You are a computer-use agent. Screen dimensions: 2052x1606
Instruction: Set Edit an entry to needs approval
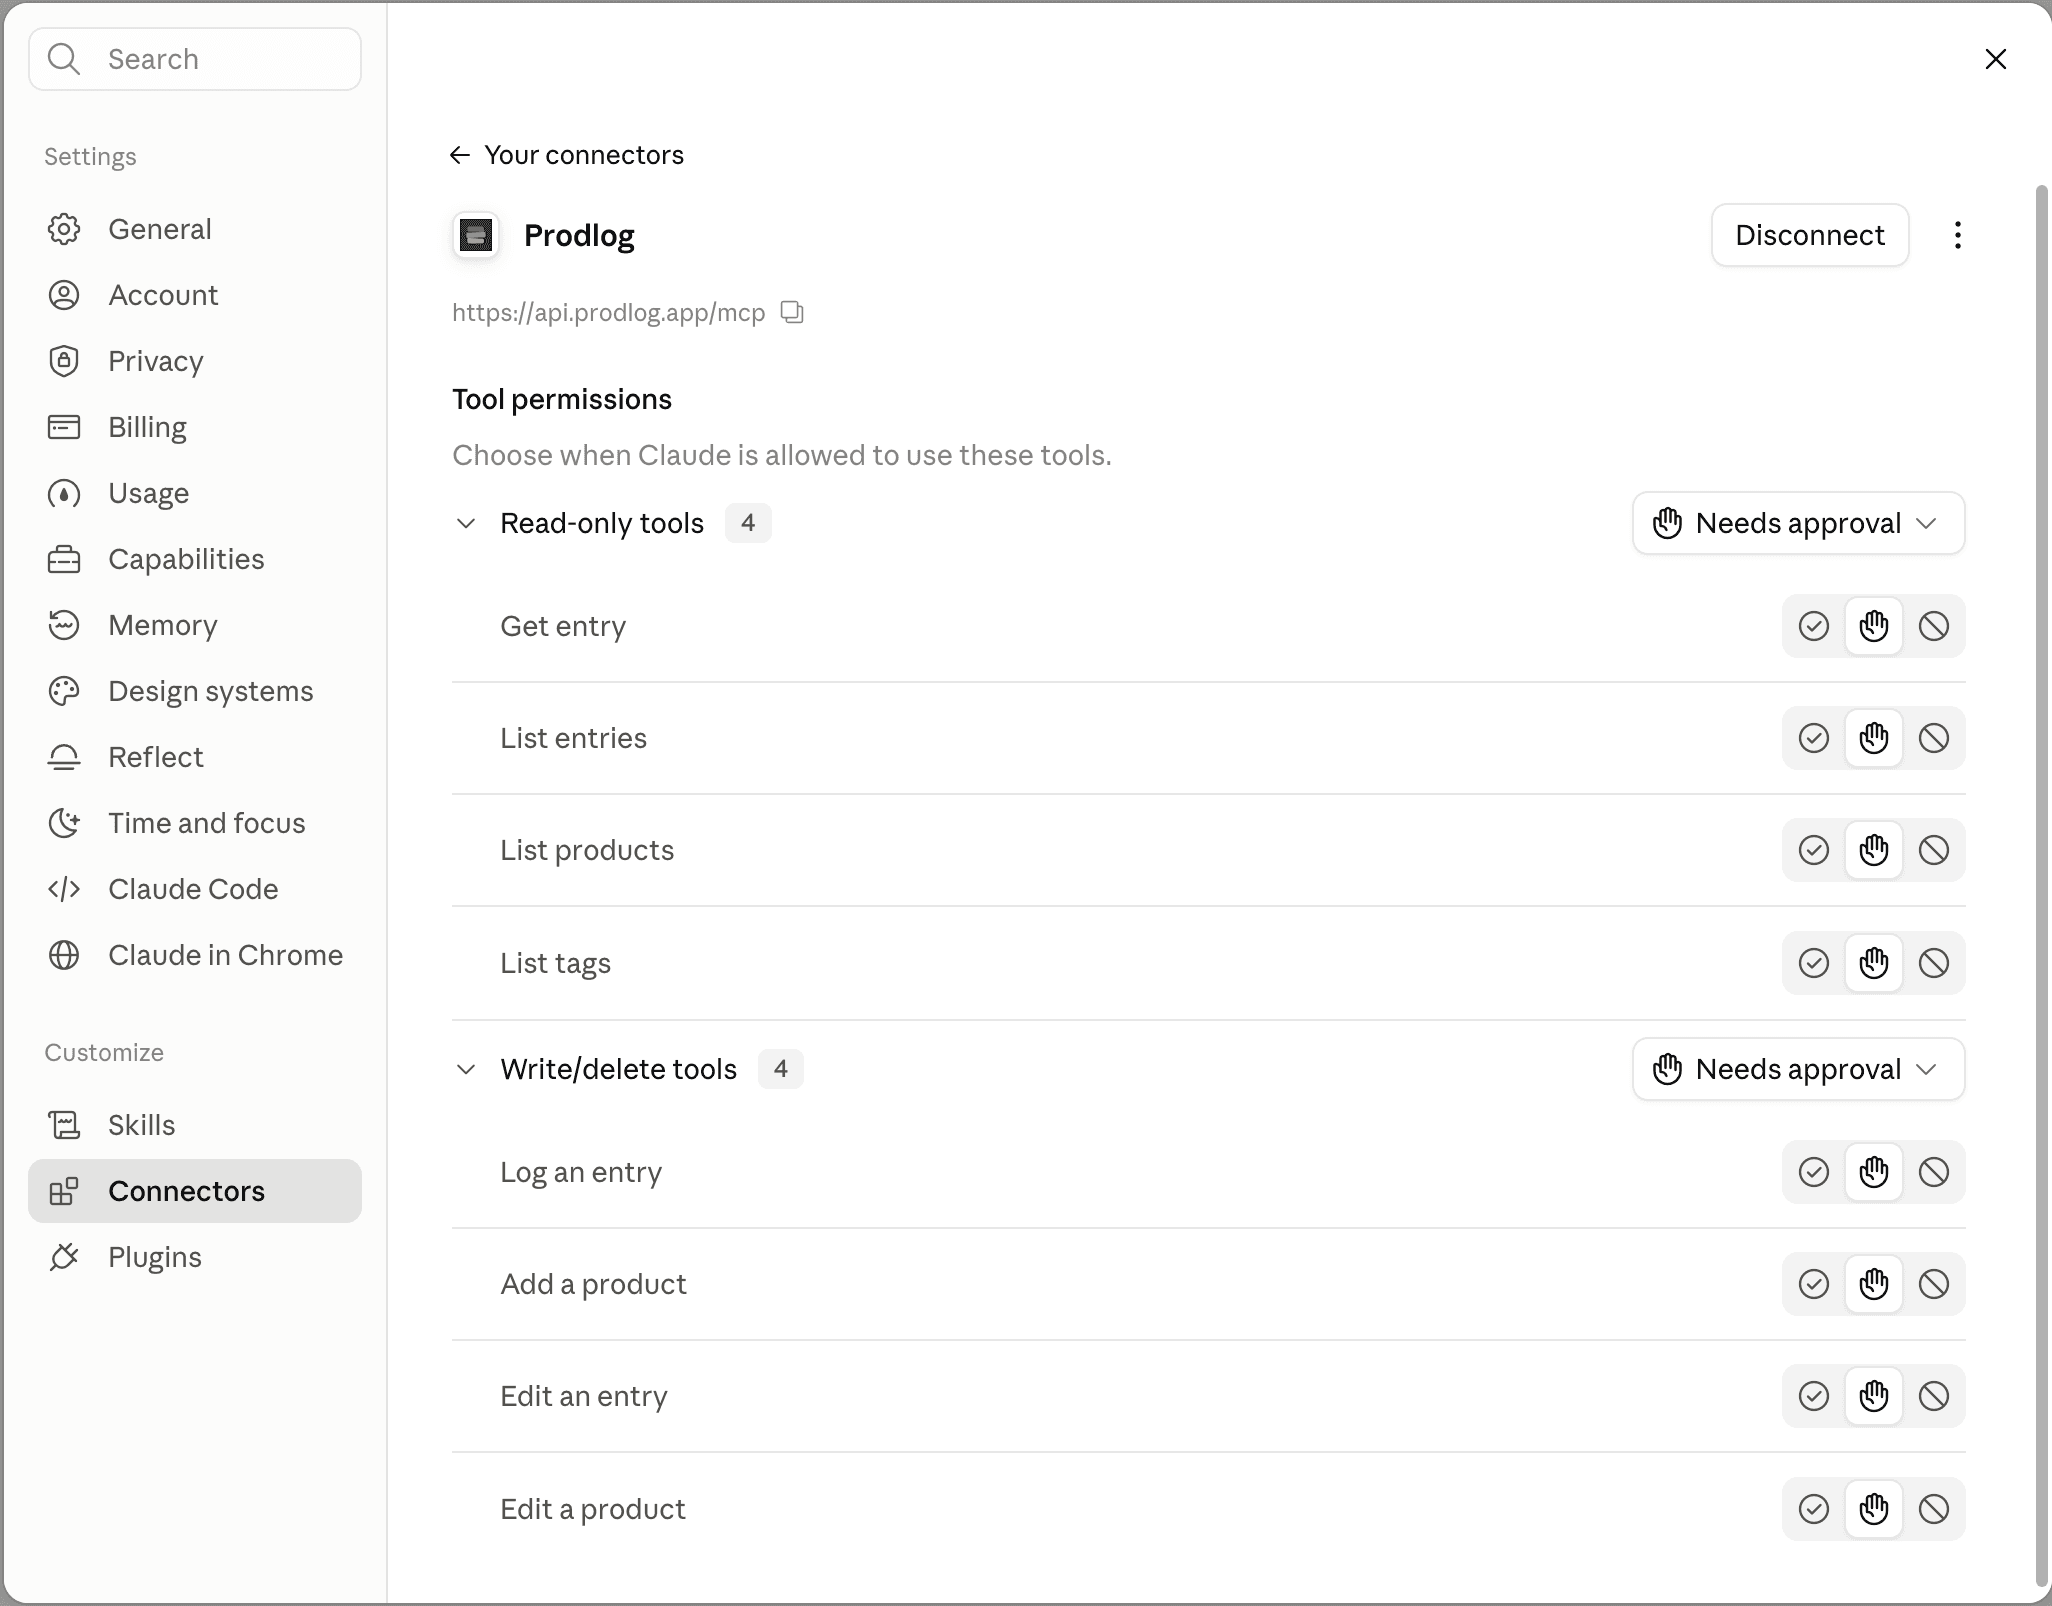(x=1873, y=1396)
